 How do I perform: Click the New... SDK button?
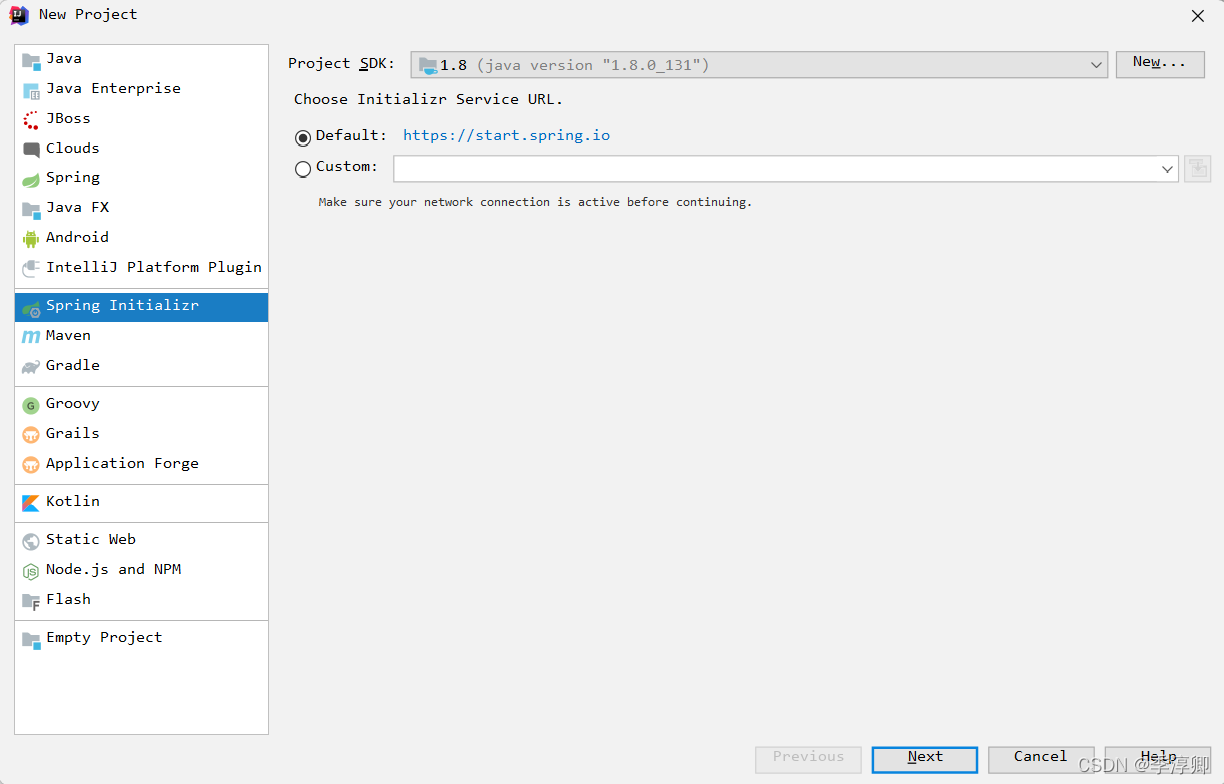(1160, 63)
